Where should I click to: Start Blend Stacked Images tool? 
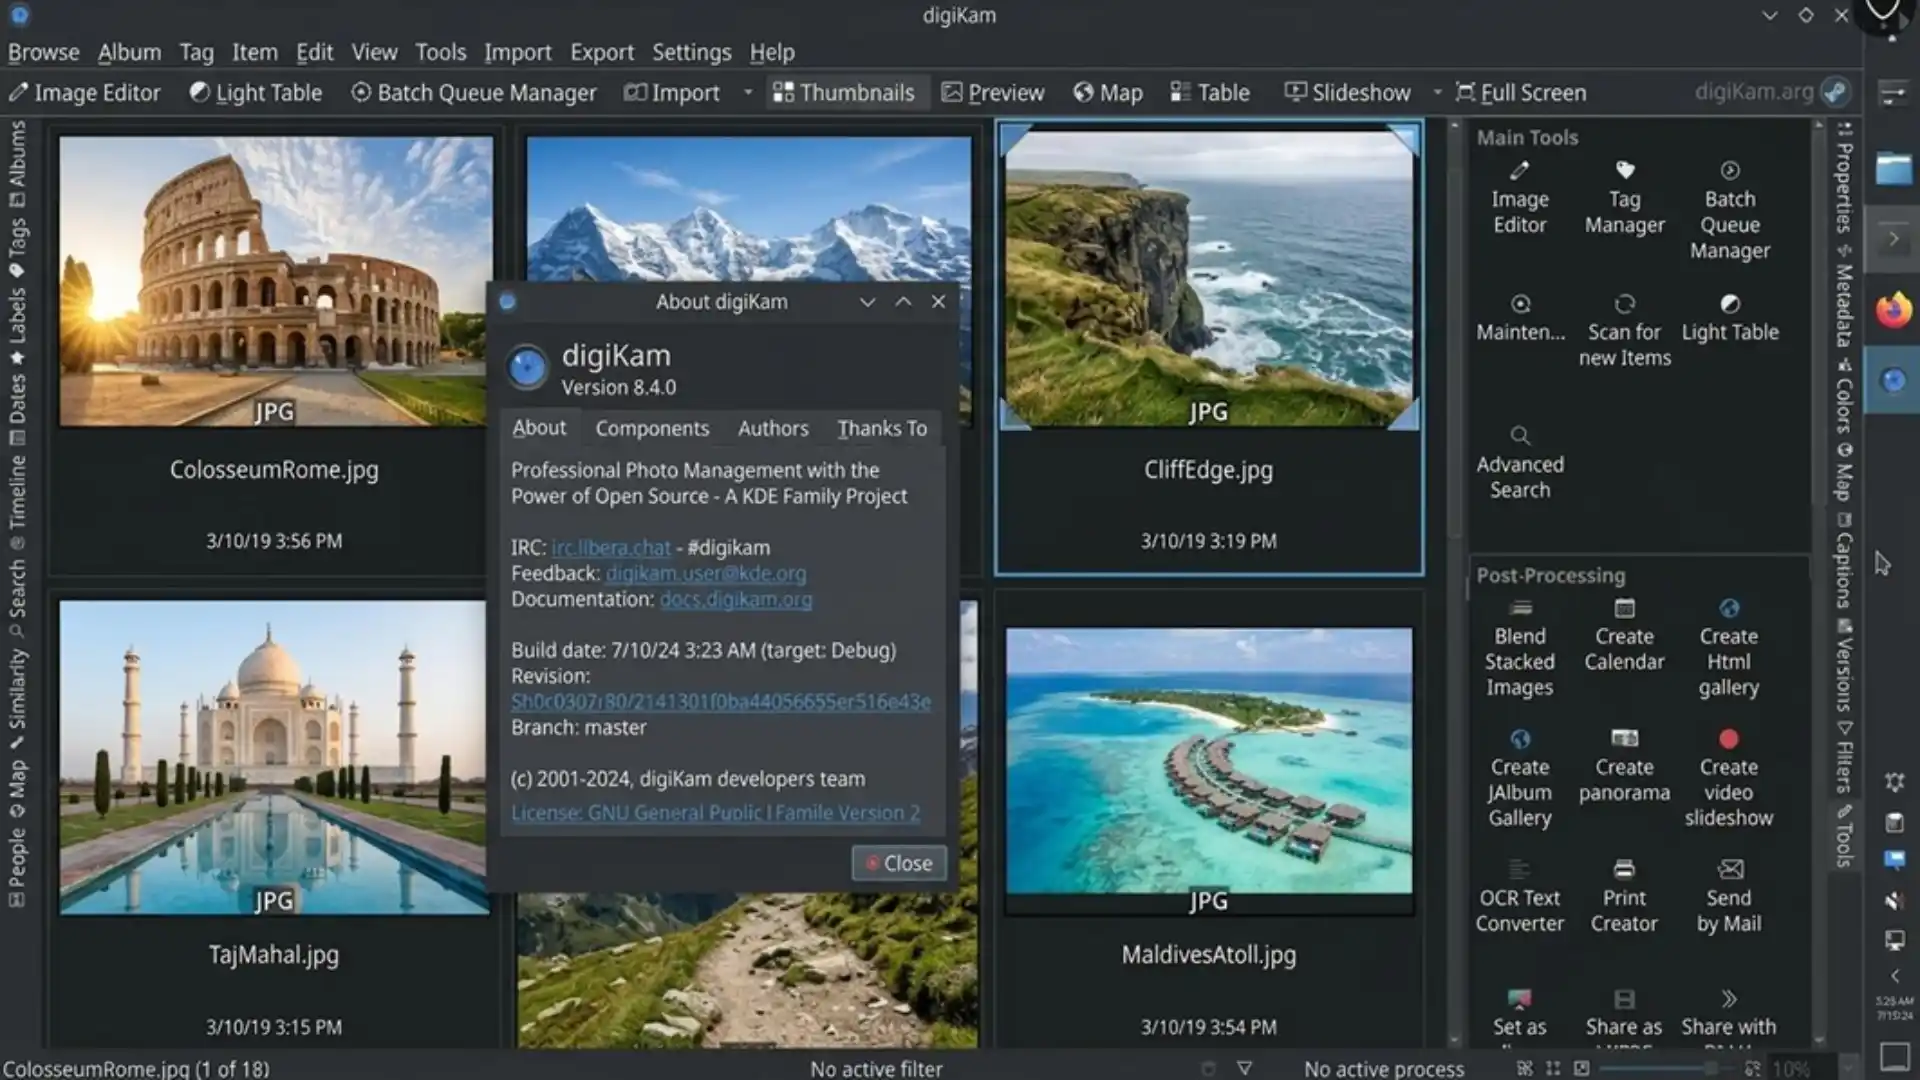click(1519, 648)
